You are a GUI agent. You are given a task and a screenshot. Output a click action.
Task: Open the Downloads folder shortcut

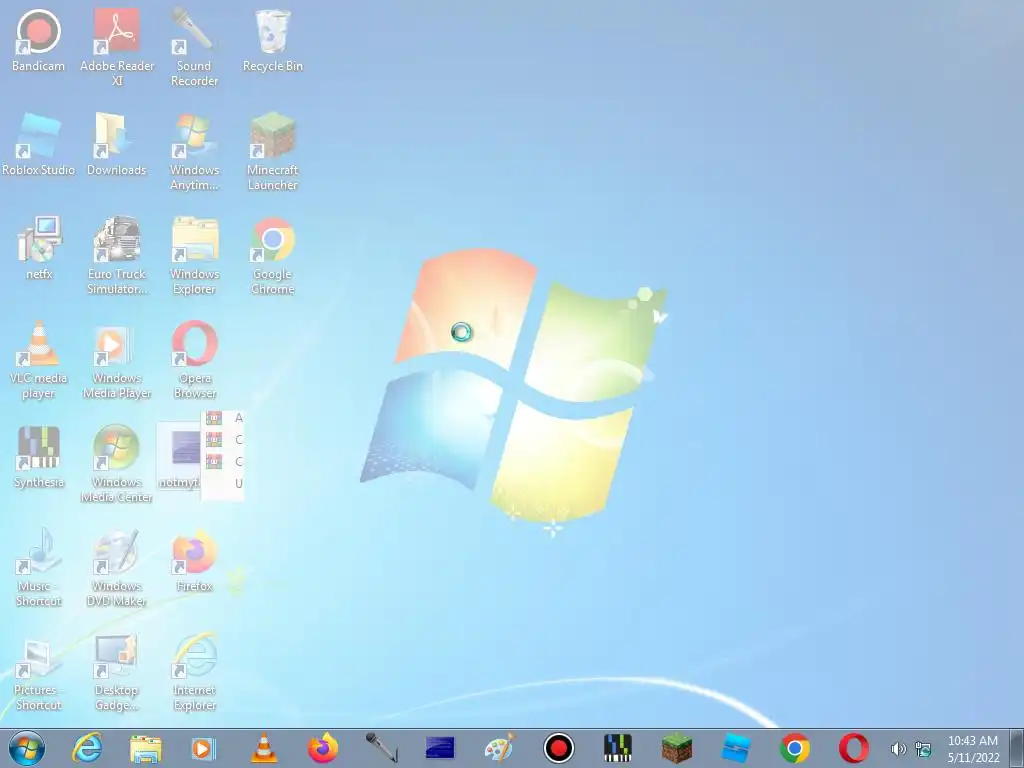pos(117,144)
